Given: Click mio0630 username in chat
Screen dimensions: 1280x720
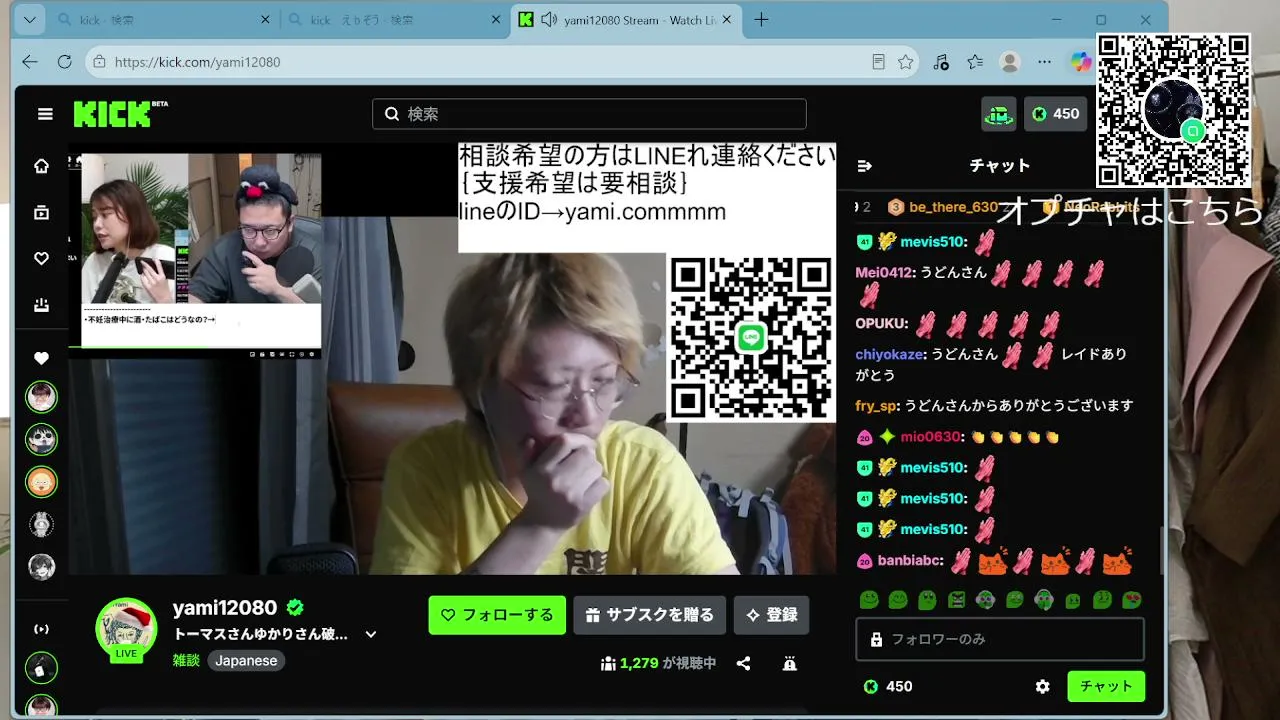Looking at the screenshot, I should [929, 437].
